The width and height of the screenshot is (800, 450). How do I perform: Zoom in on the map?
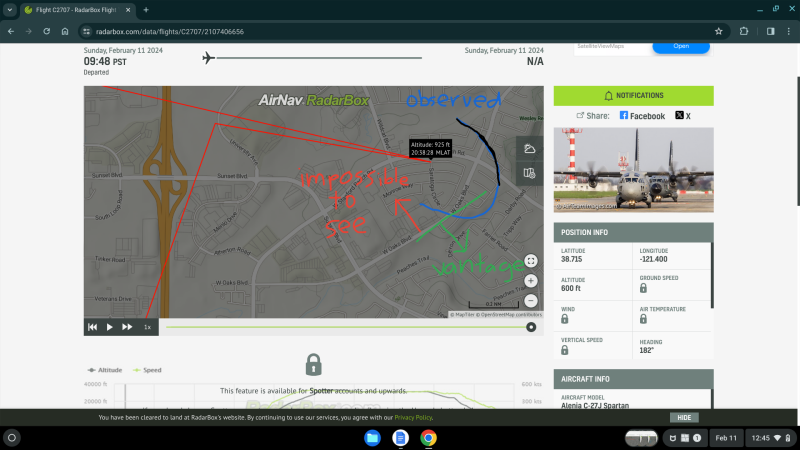[x=531, y=281]
